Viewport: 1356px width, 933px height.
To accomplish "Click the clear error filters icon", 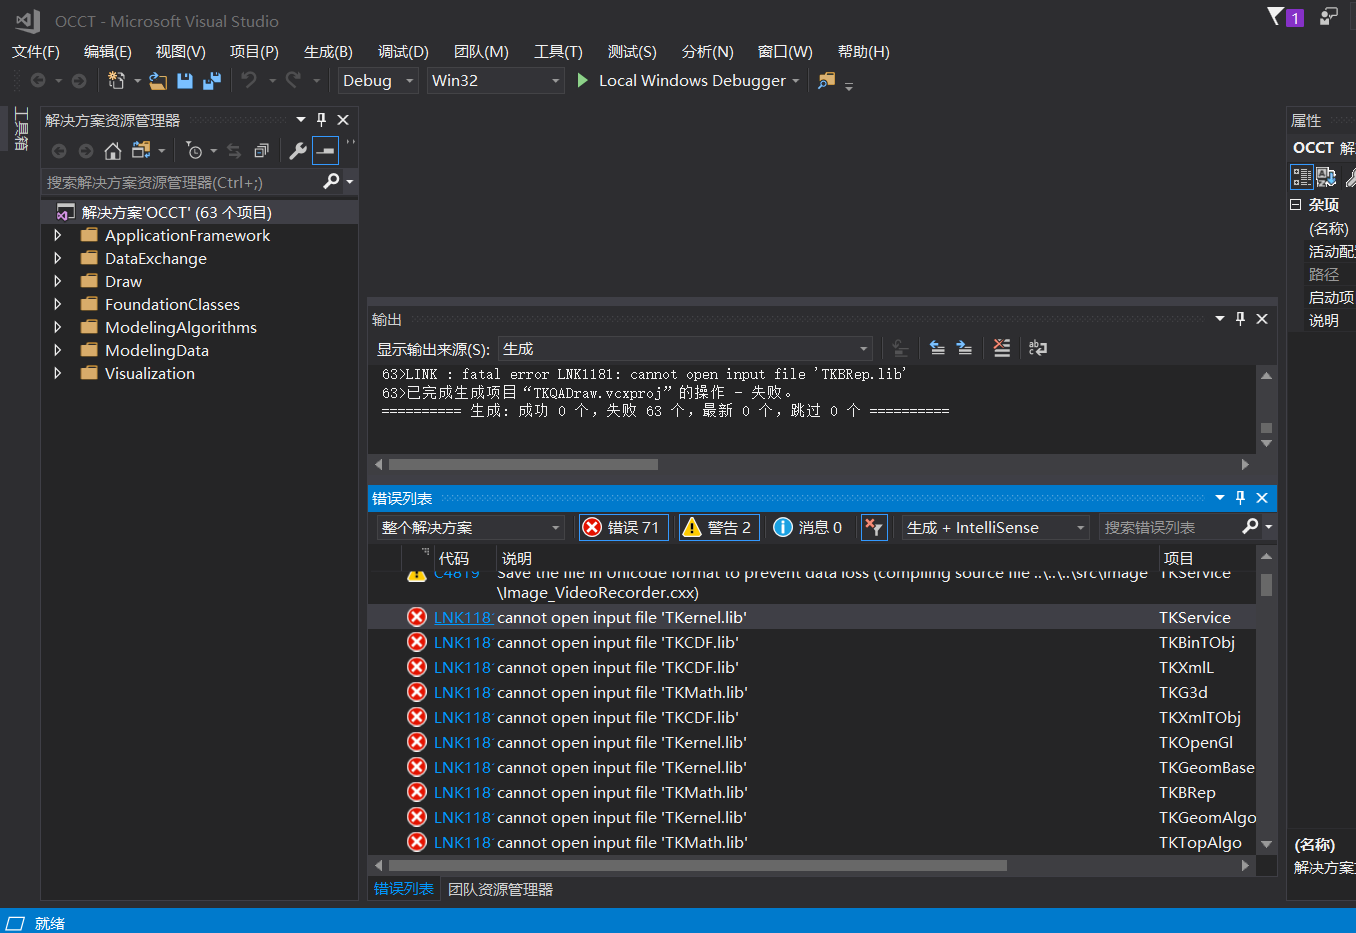I will [x=874, y=527].
